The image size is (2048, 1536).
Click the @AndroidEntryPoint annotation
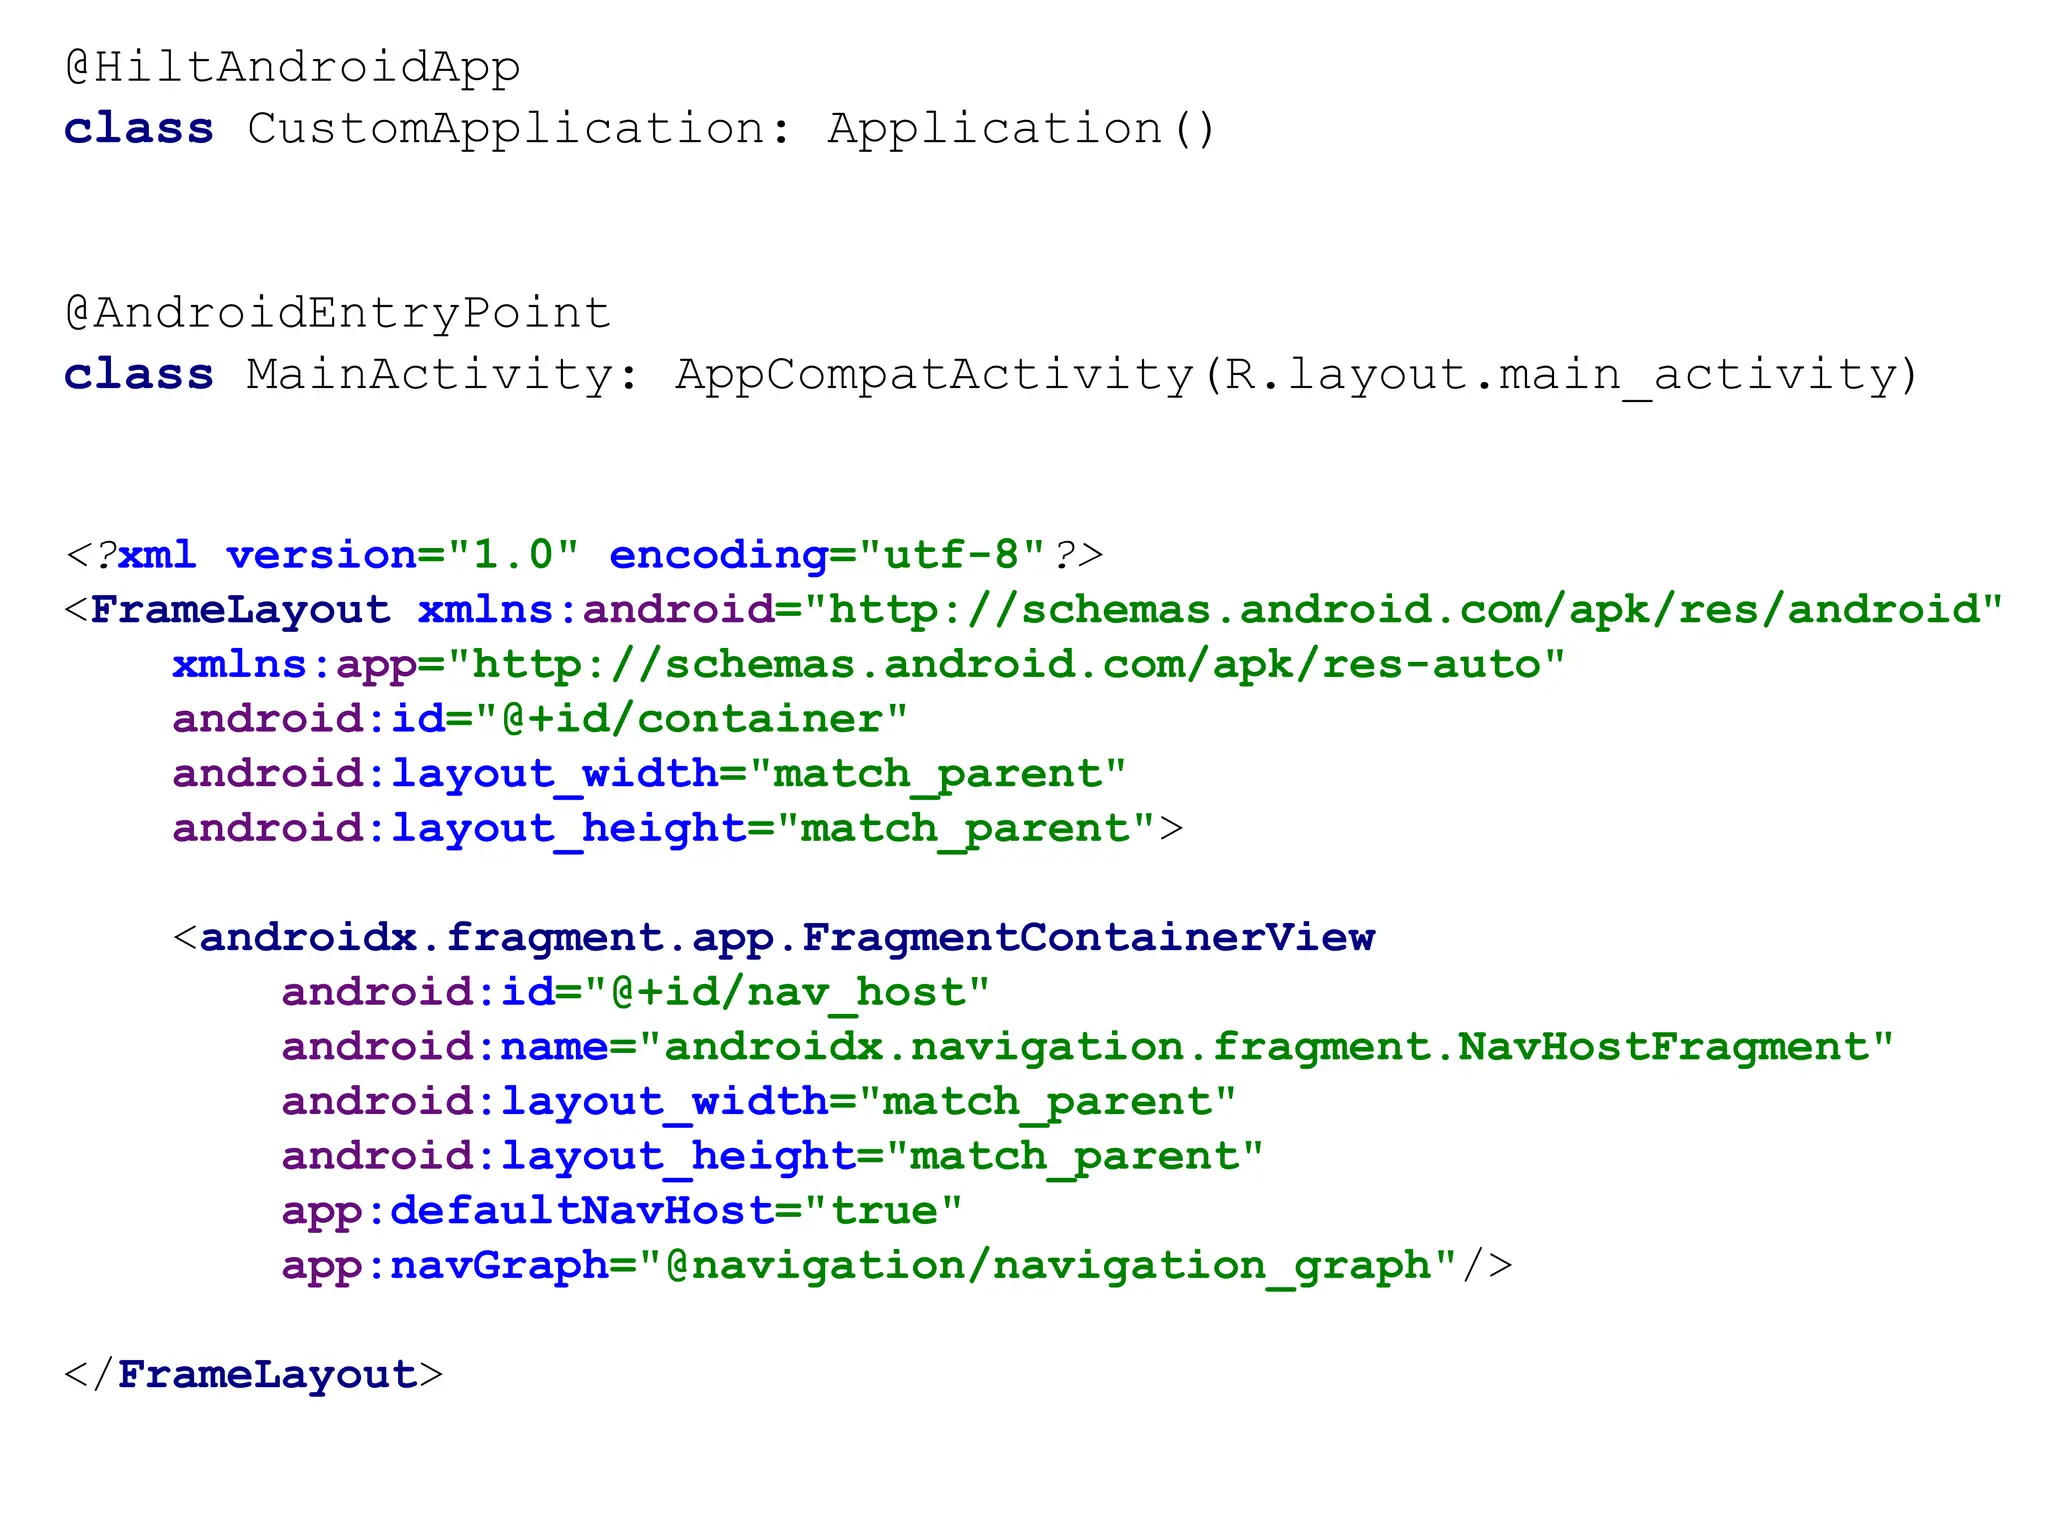(x=338, y=314)
